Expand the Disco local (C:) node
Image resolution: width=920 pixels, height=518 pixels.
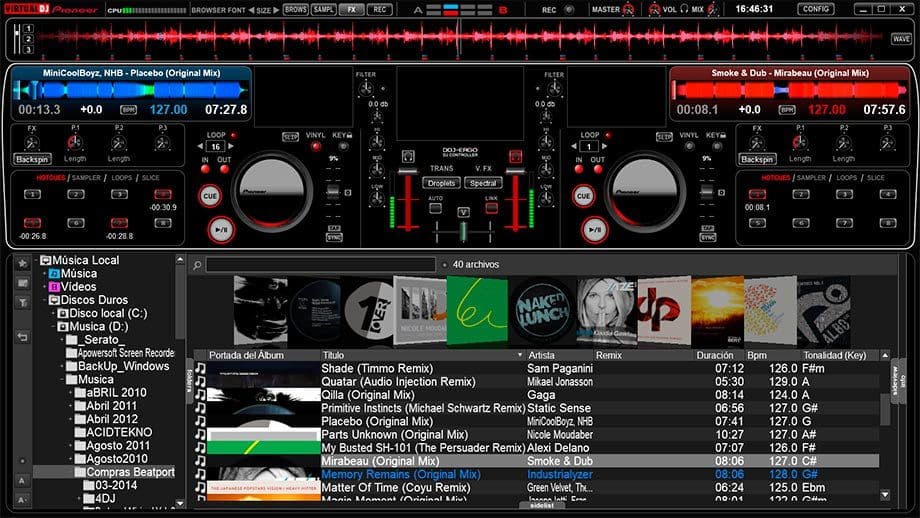(53, 313)
